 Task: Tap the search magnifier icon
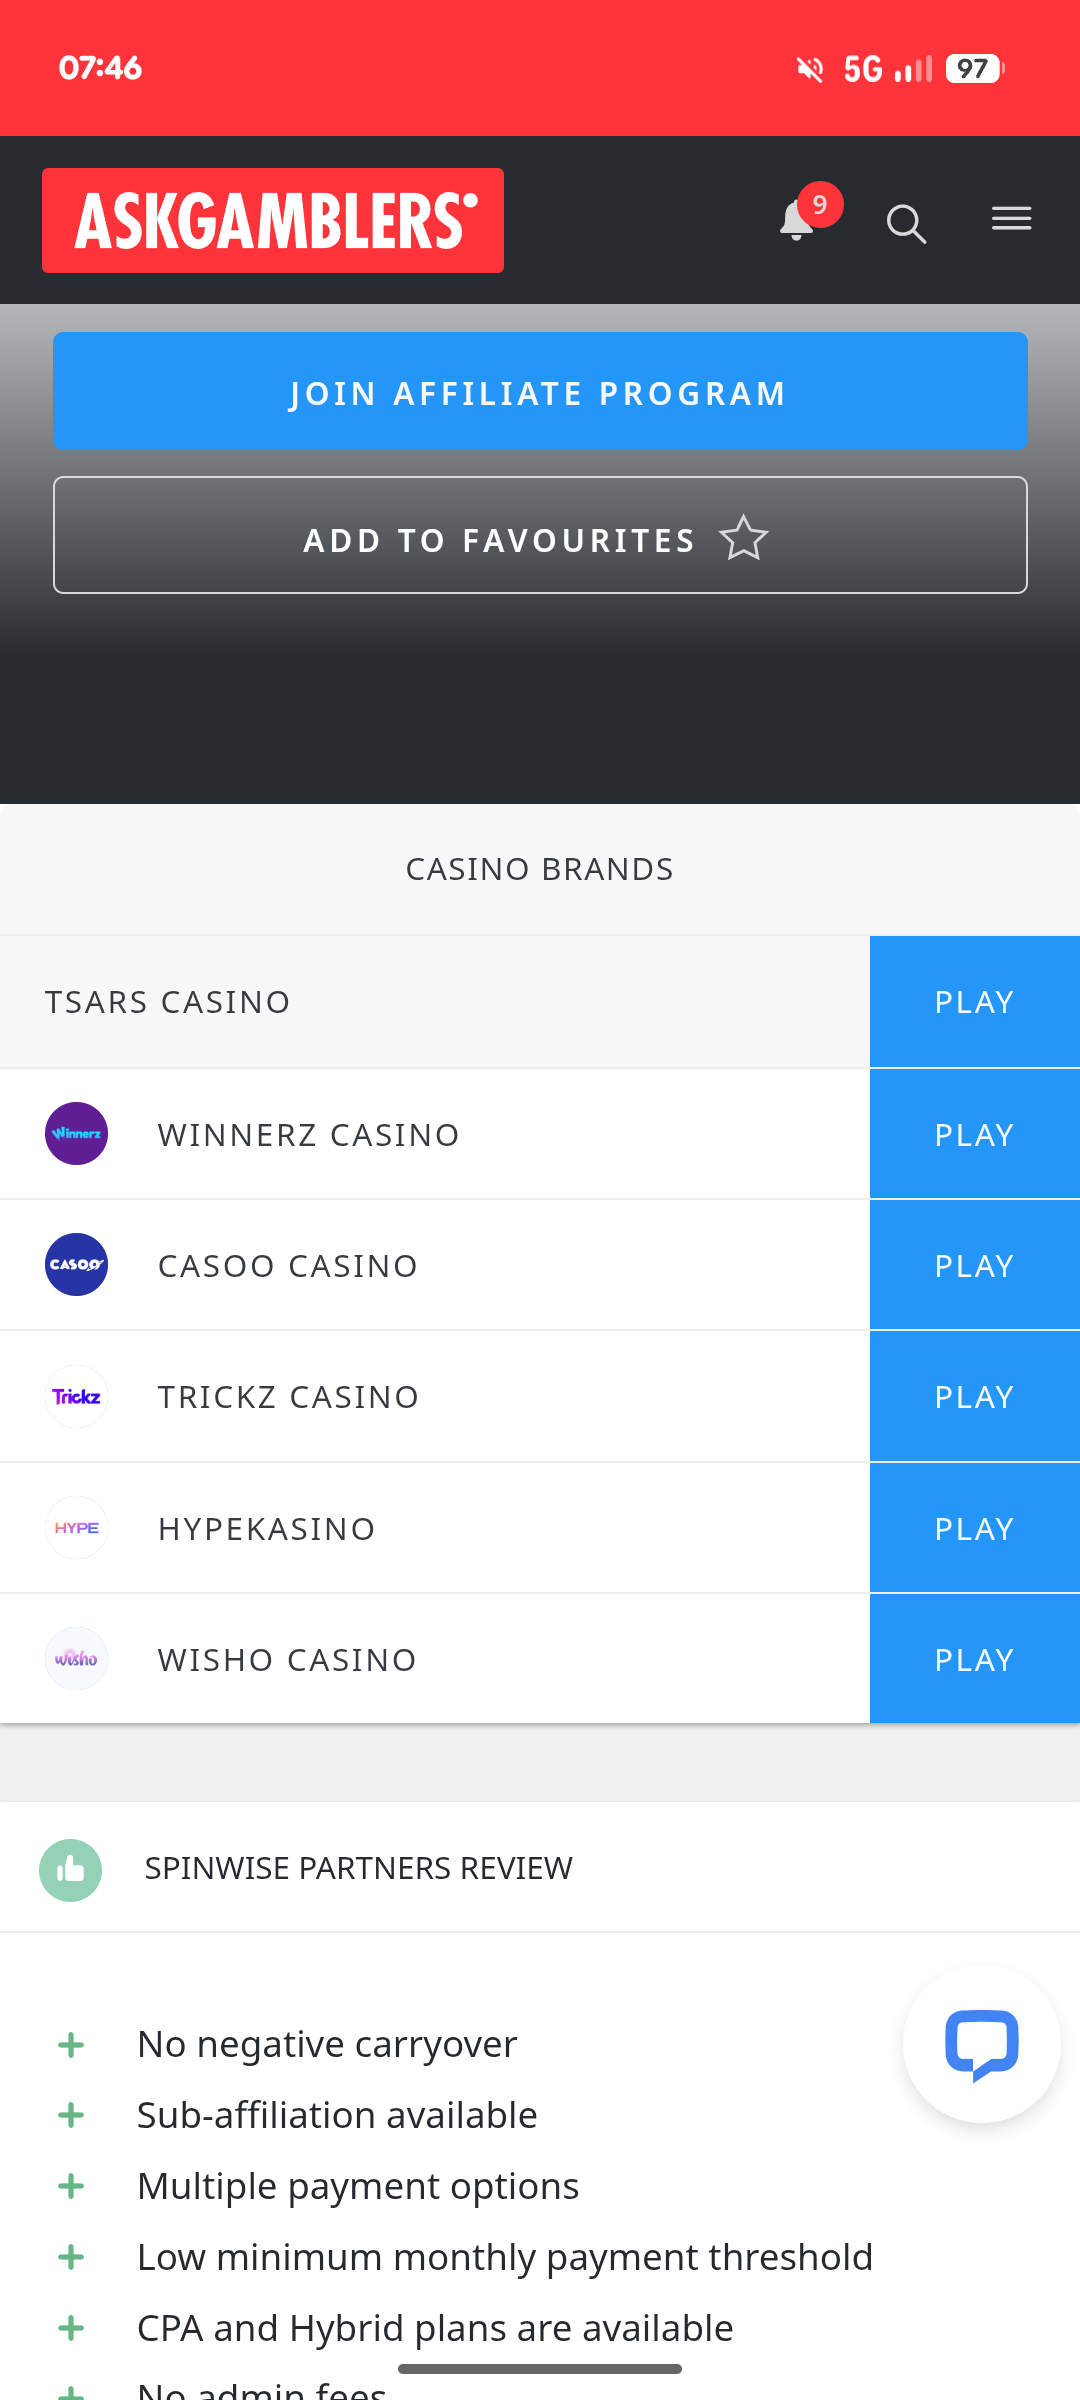[x=906, y=223]
